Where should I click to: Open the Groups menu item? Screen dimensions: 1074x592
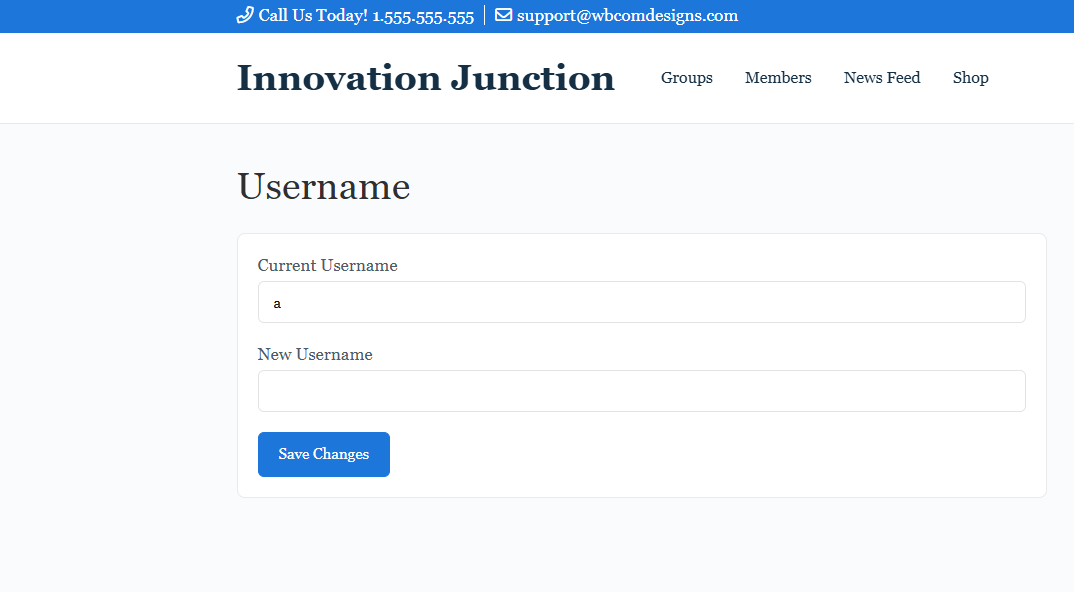click(x=686, y=78)
